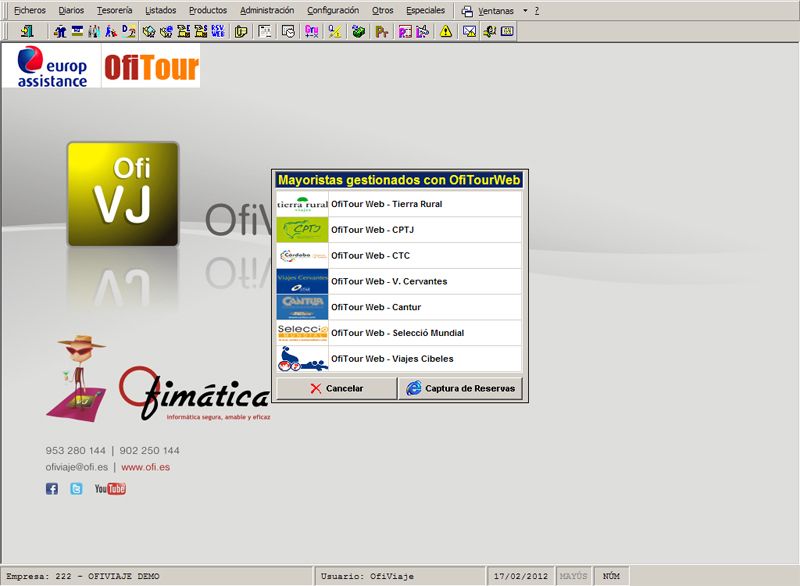800x586 pixels.
Task: Click the Pr toolbar icon
Action: [382, 32]
